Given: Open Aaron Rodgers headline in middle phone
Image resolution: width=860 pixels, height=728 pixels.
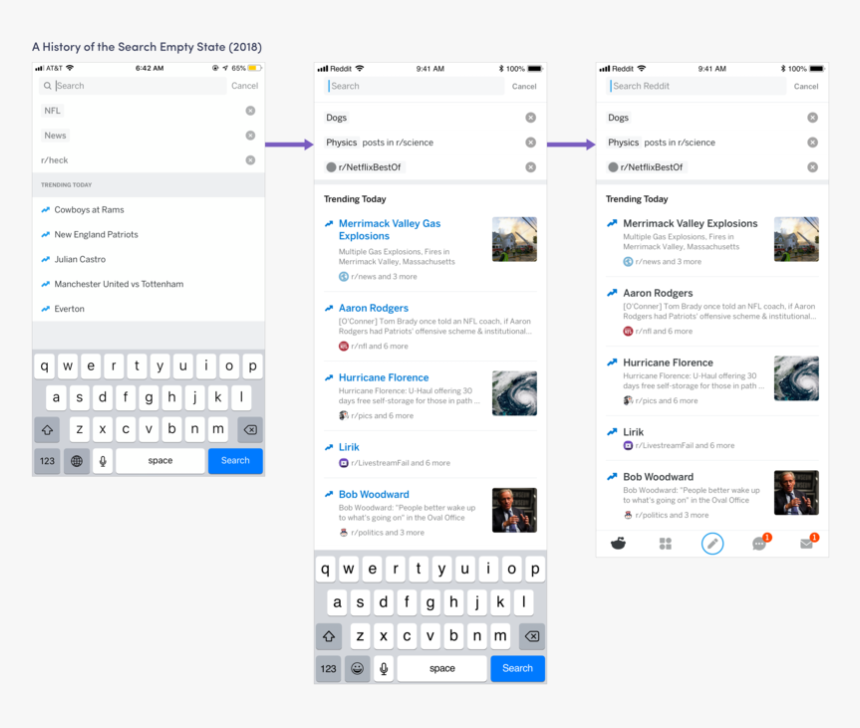Looking at the screenshot, I should tap(374, 308).
